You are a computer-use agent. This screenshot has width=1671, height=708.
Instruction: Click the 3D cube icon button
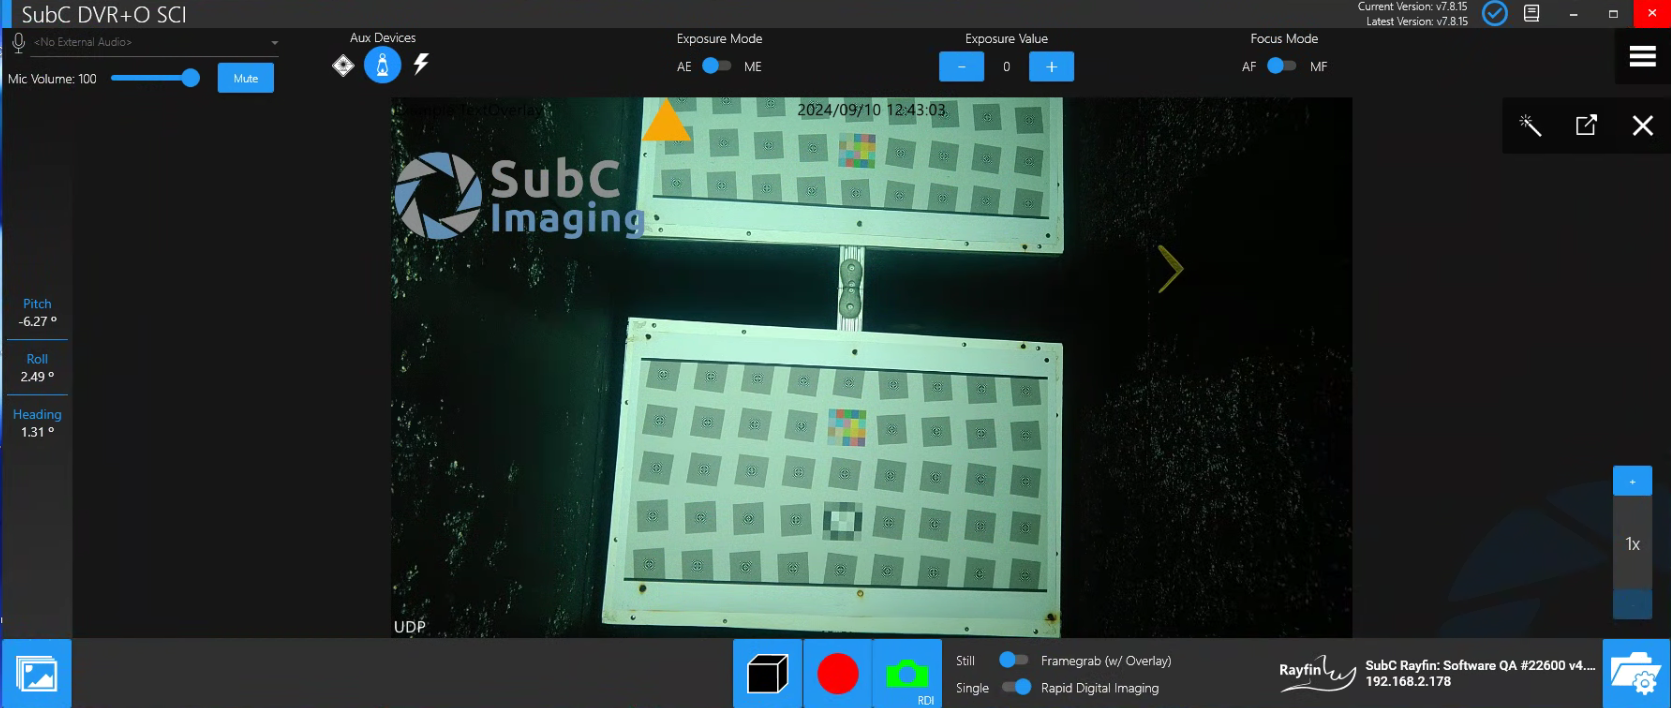(x=767, y=674)
